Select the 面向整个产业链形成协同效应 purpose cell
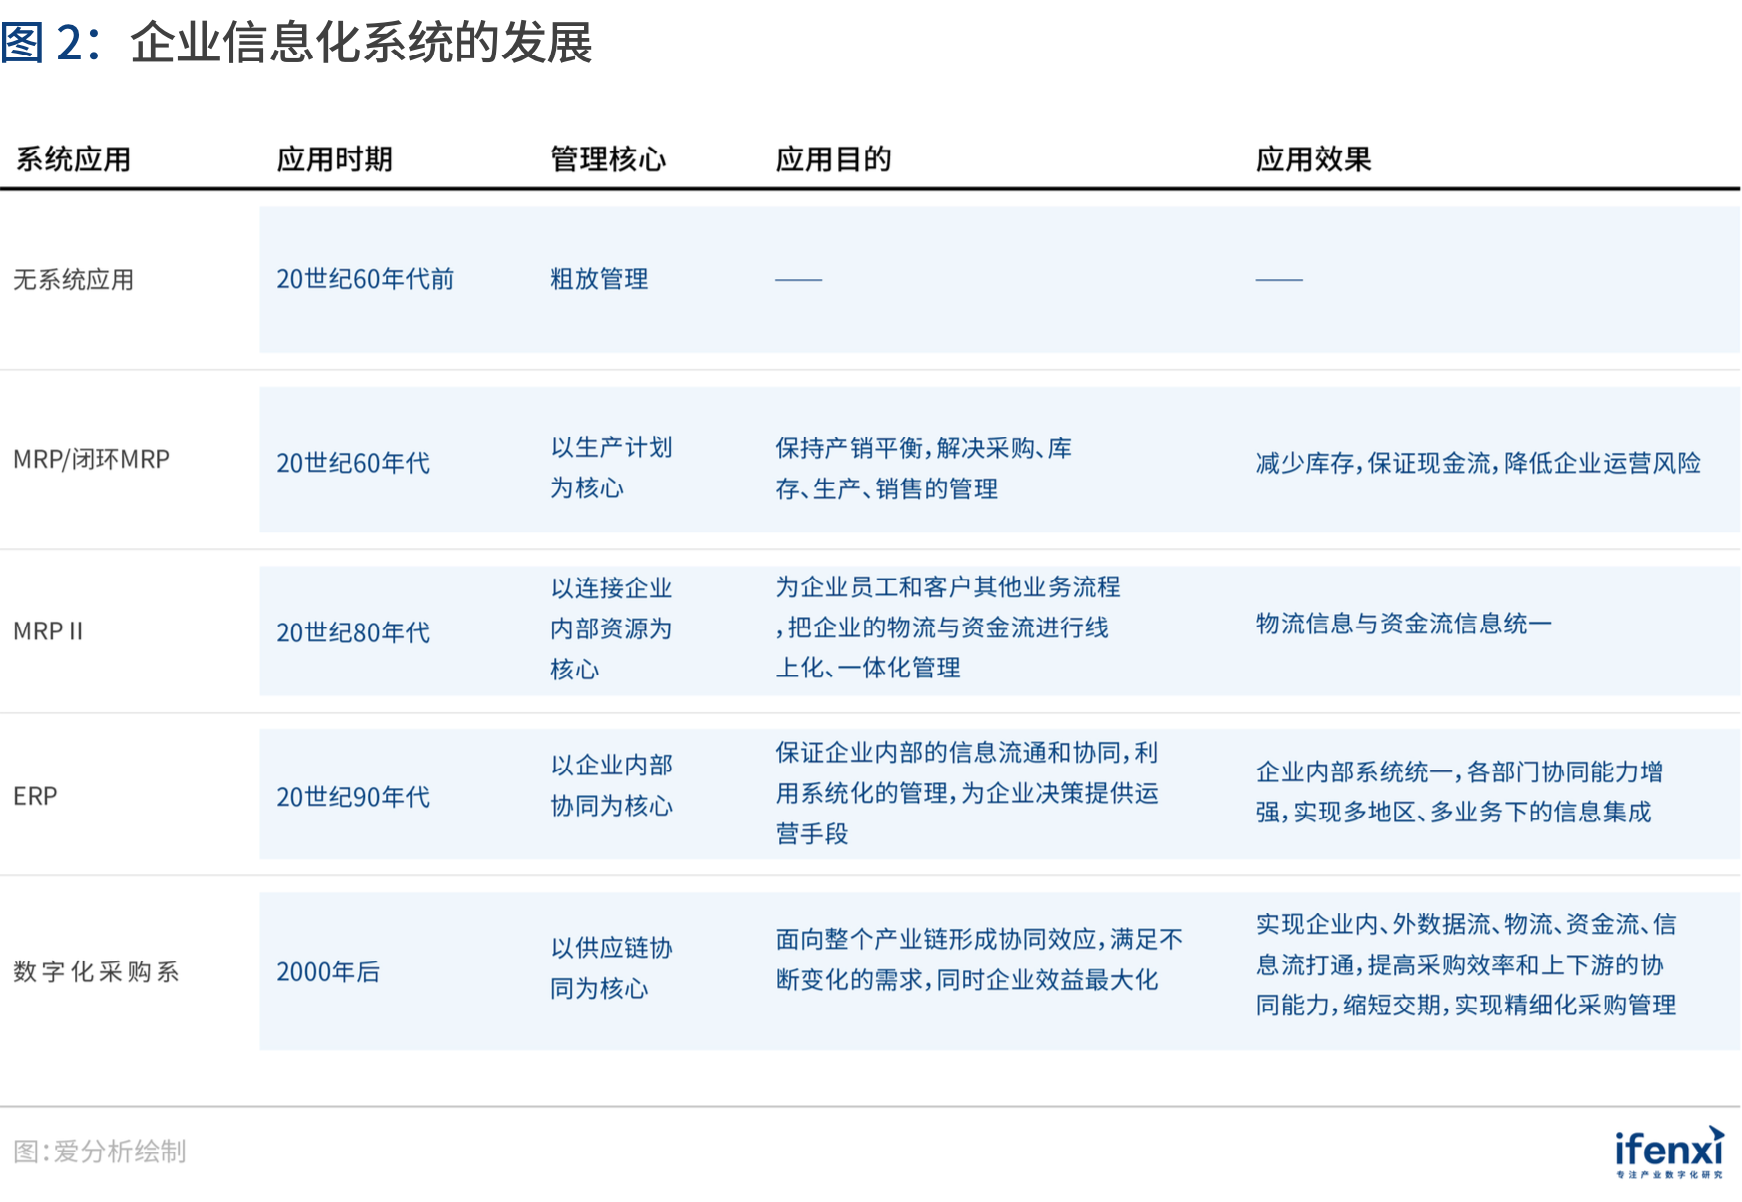 point(979,959)
